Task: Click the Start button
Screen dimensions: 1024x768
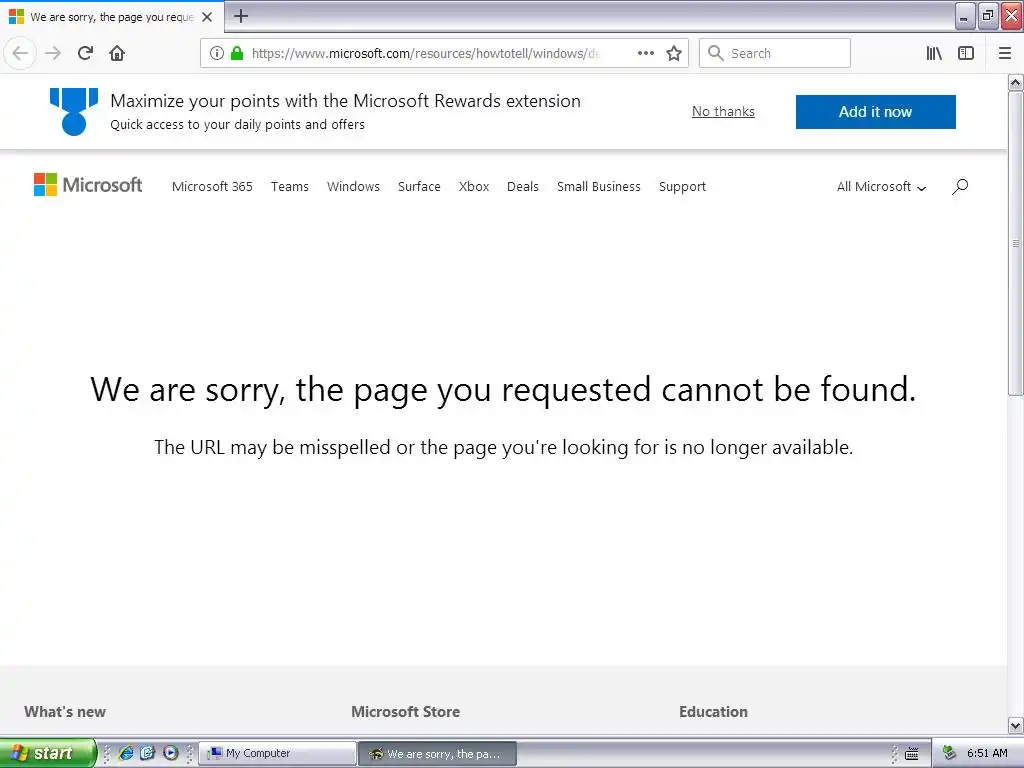Action: 47,753
